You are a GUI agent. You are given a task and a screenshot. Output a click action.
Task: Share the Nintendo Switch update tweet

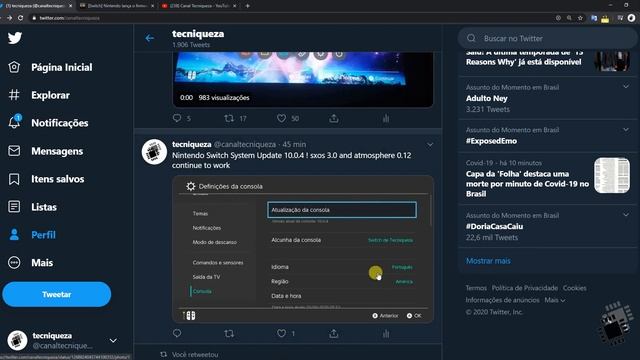[334, 333]
